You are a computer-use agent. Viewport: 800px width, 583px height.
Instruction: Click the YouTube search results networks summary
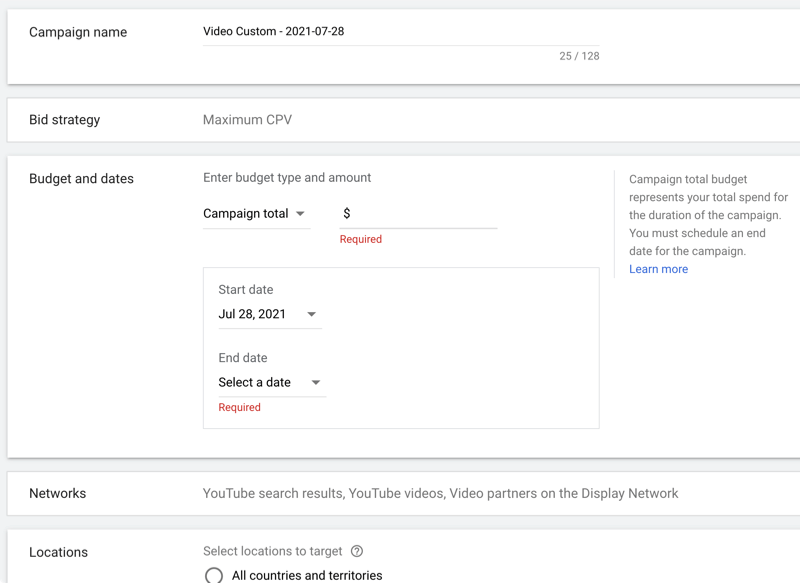pos(440,494)
